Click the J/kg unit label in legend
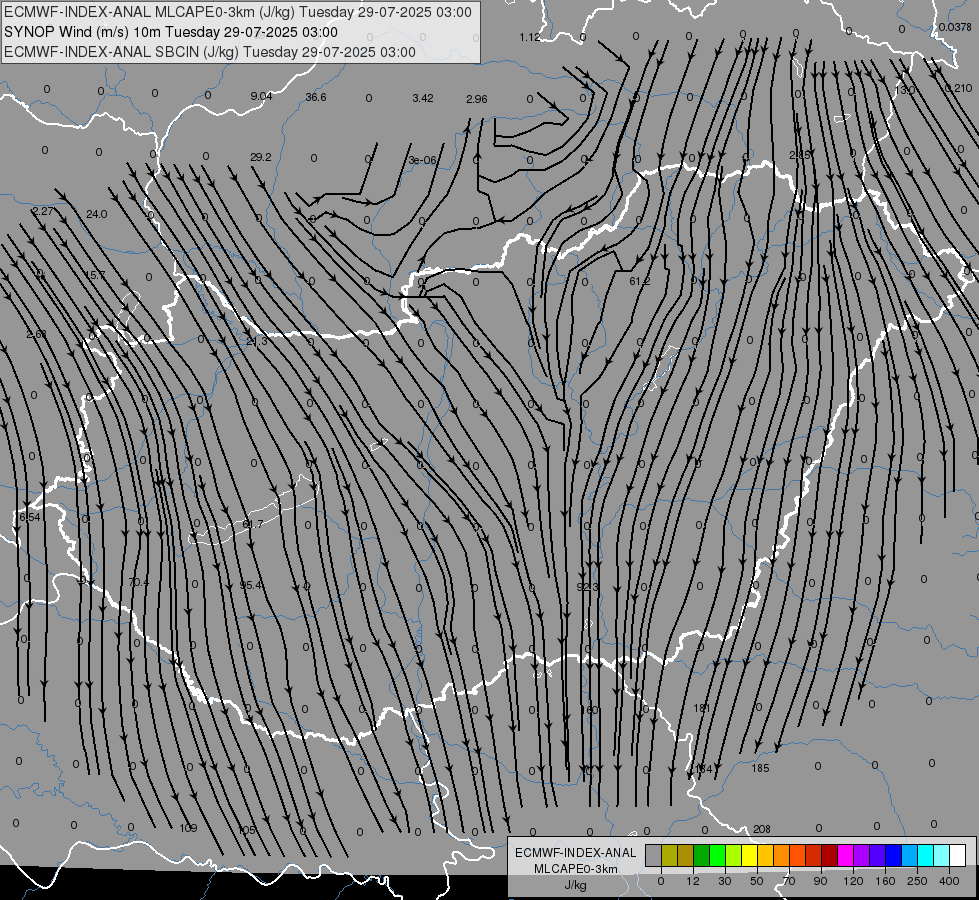Viewport: 979px width, 900px height. click(576, 884)
